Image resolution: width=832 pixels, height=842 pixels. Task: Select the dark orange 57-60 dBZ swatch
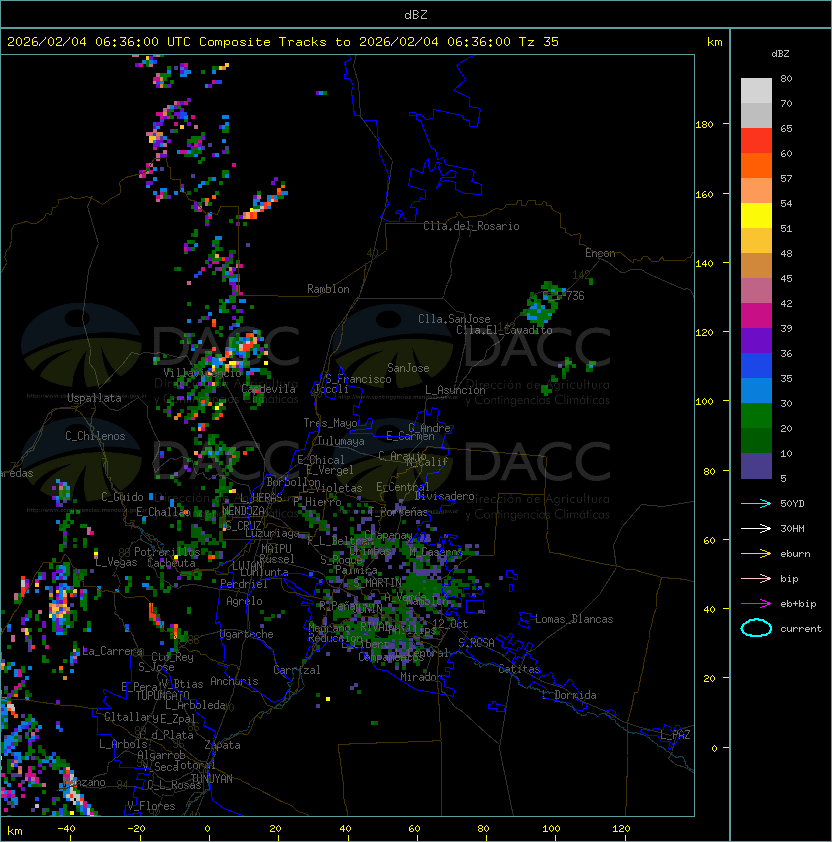coord(756,165)
